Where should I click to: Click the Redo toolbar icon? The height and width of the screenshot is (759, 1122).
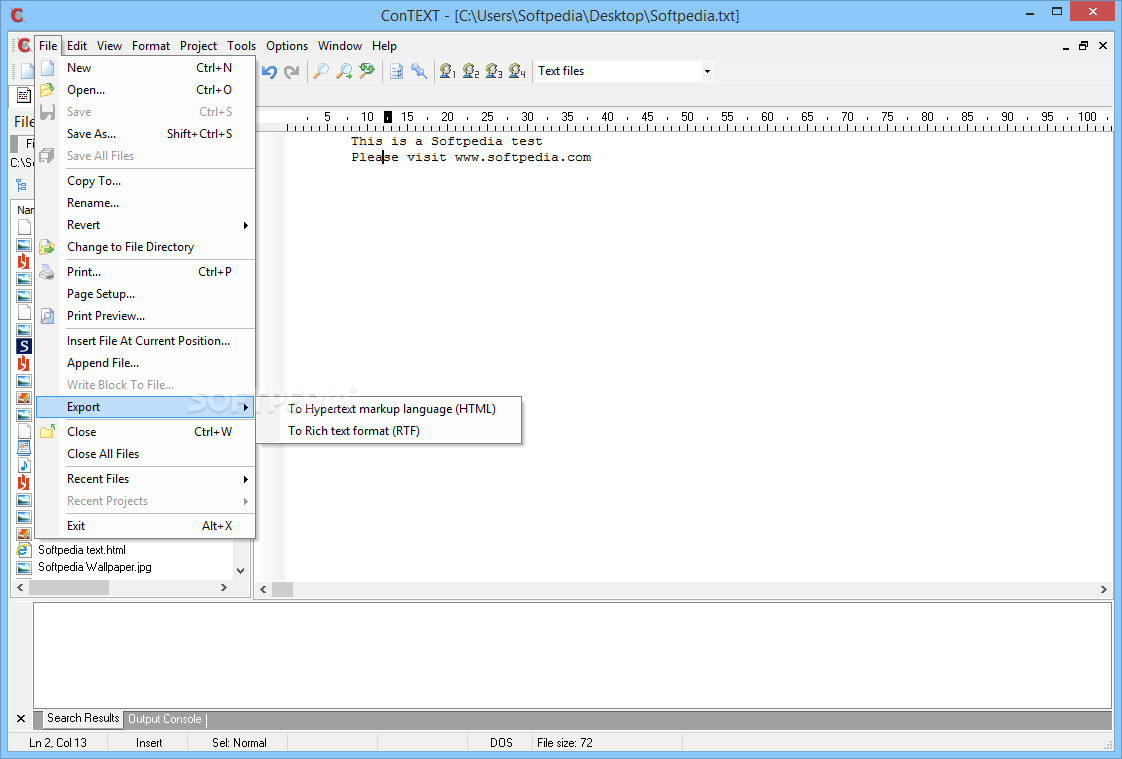coord(291,71)
